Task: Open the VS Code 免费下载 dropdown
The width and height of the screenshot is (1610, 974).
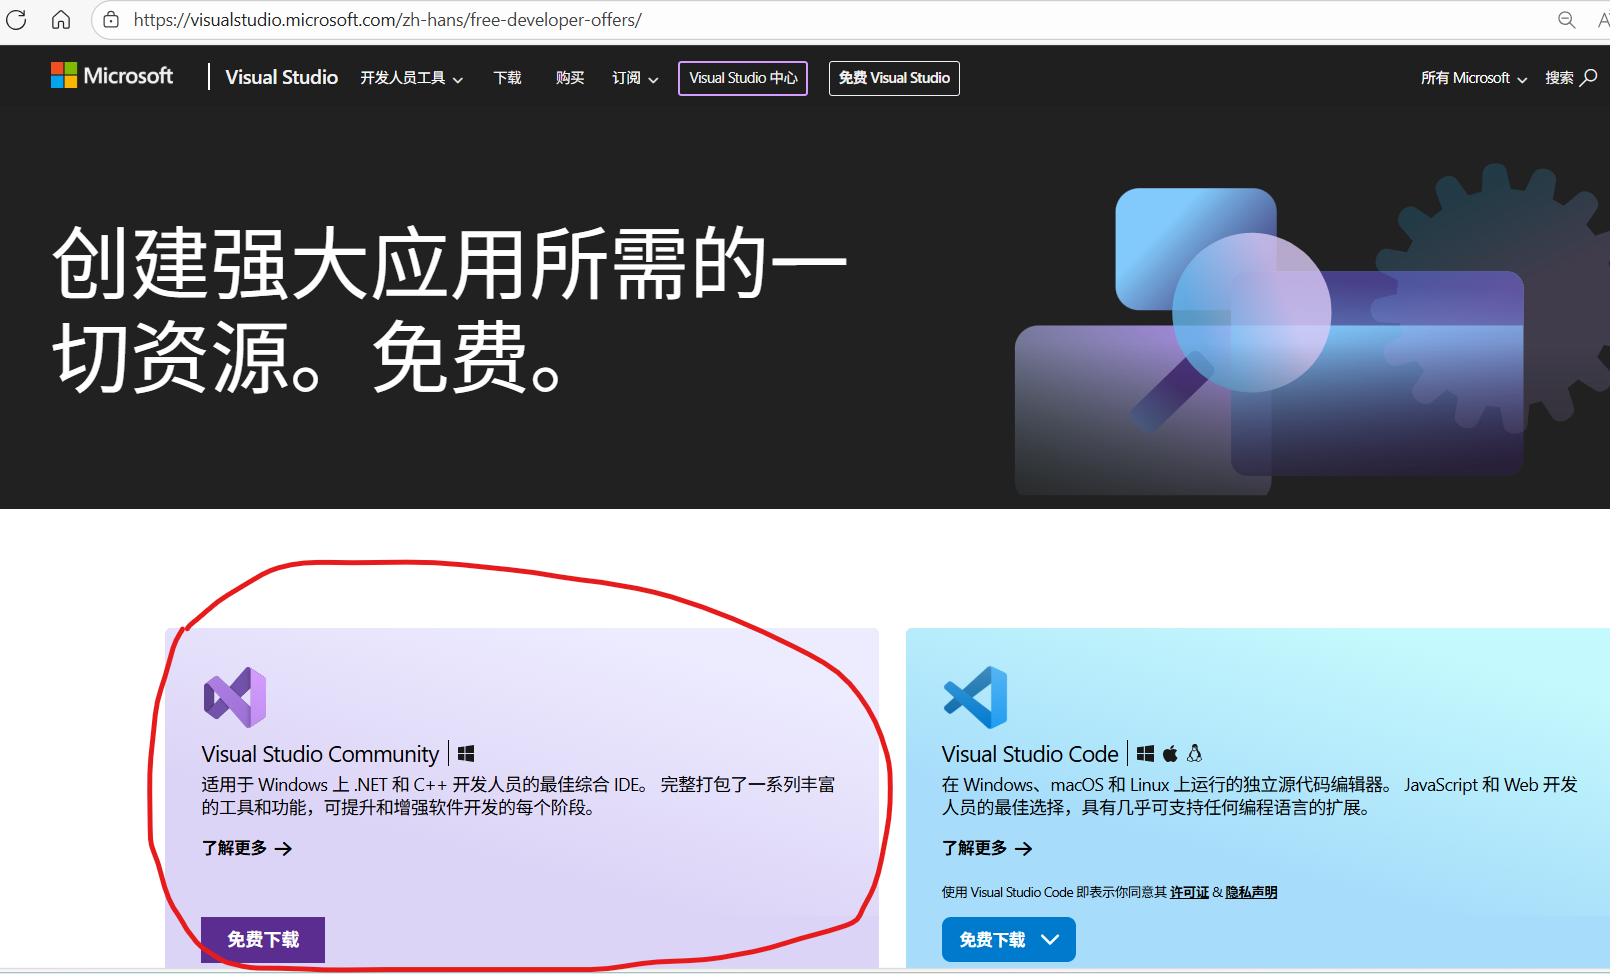Action: [1009, 940]
